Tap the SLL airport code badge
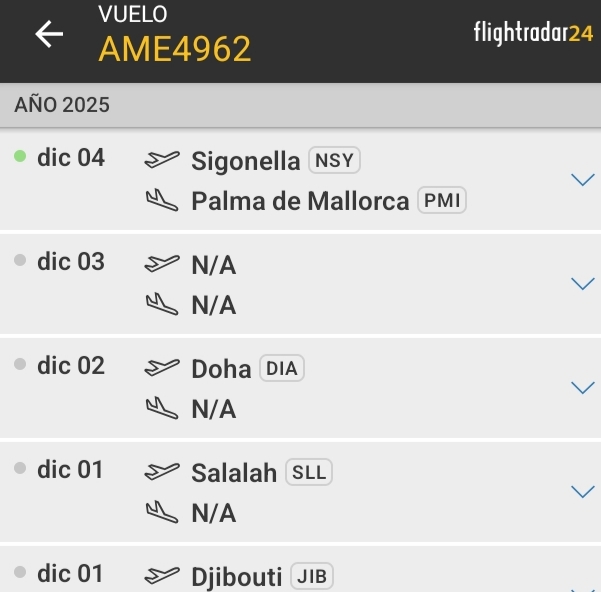The image size is (601, 592). [x=308, y=472]
